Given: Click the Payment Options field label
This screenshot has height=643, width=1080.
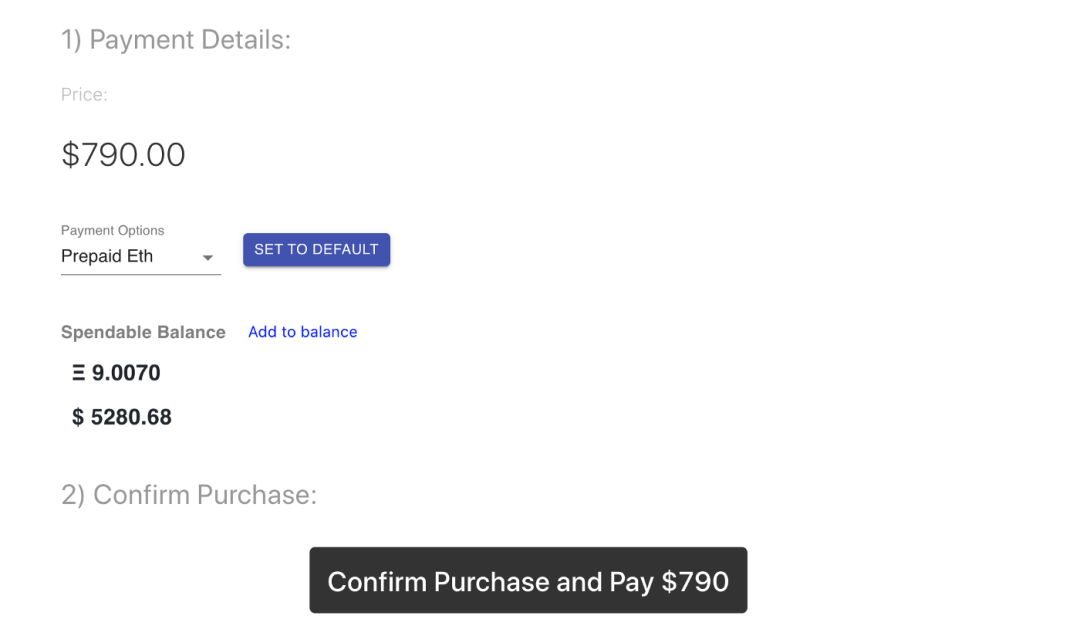Looking at the screenshot, I should (x=112, y=231).
